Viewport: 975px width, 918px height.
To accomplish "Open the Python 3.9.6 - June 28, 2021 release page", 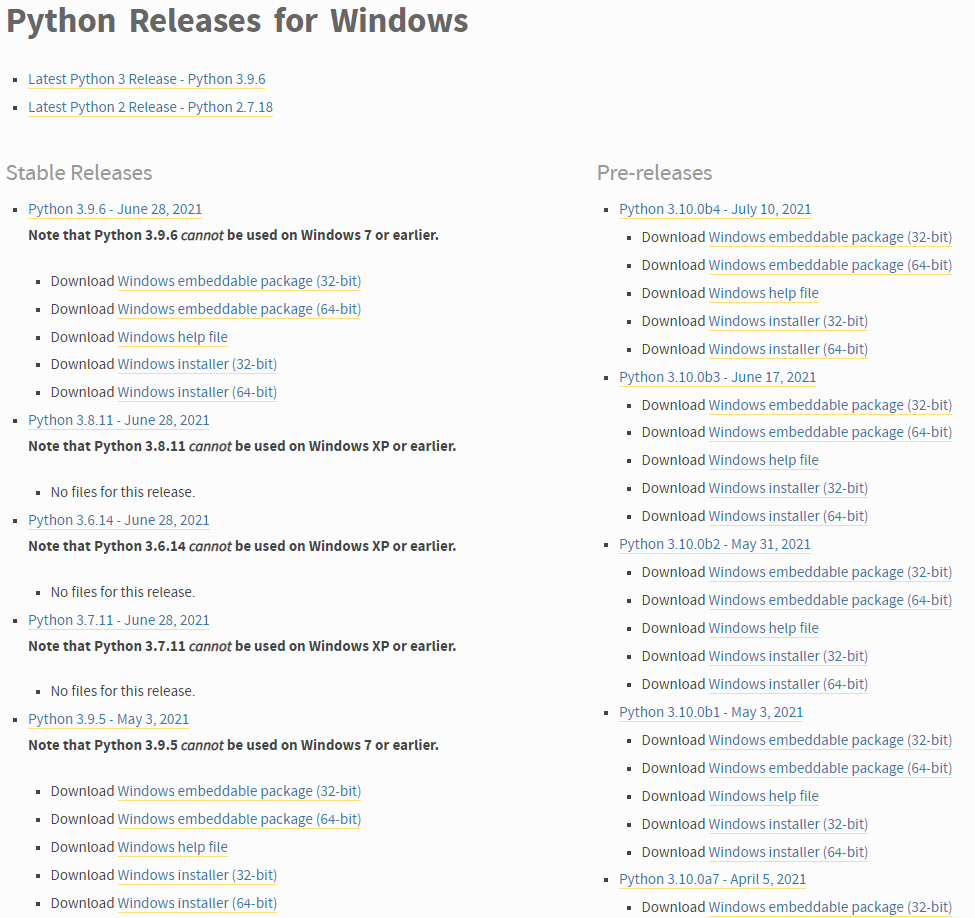I will pos(115,210).
